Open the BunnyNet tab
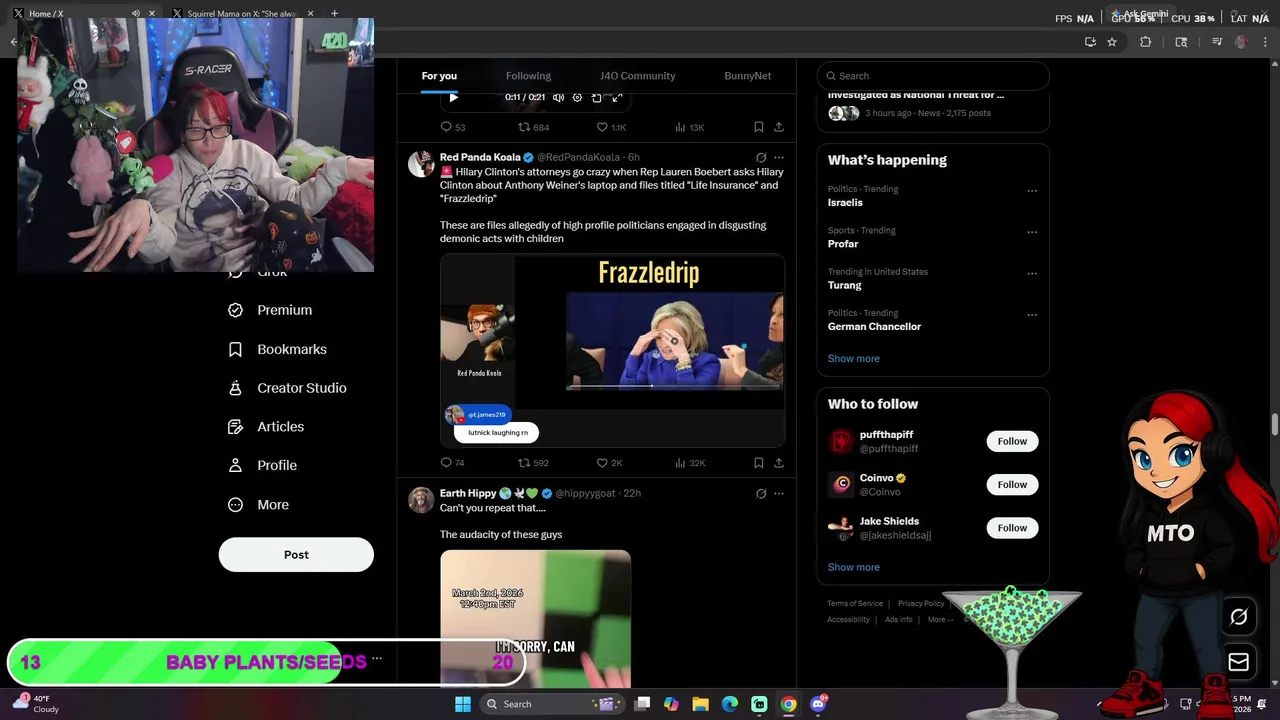Image resolution: width=1280 pixels, height=720 pixels. pyautogui.click(x=747, y=76)
